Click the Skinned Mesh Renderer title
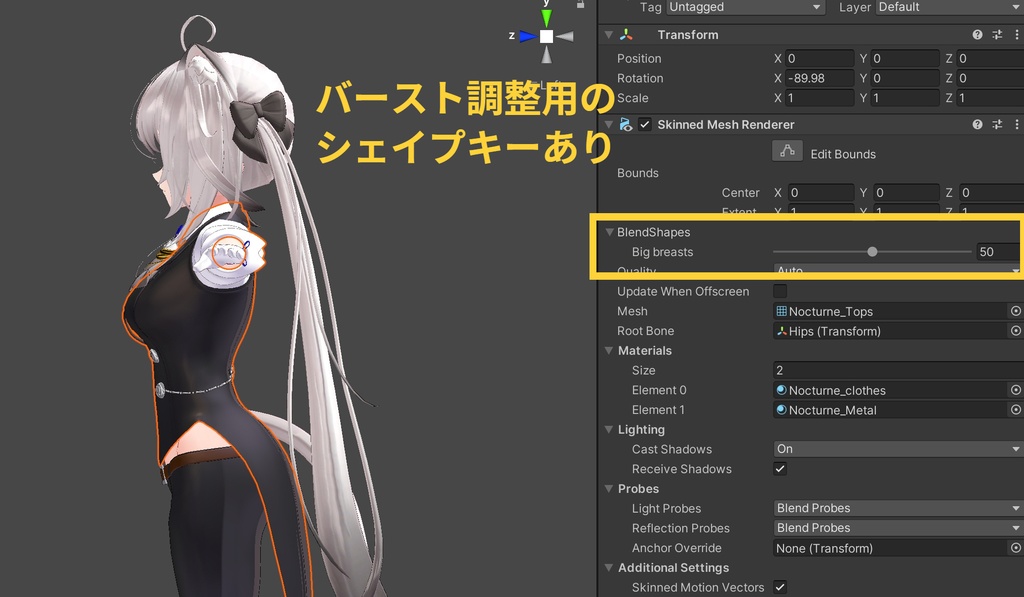Viewport: 1024px width, 597px height. coord(726,124)
